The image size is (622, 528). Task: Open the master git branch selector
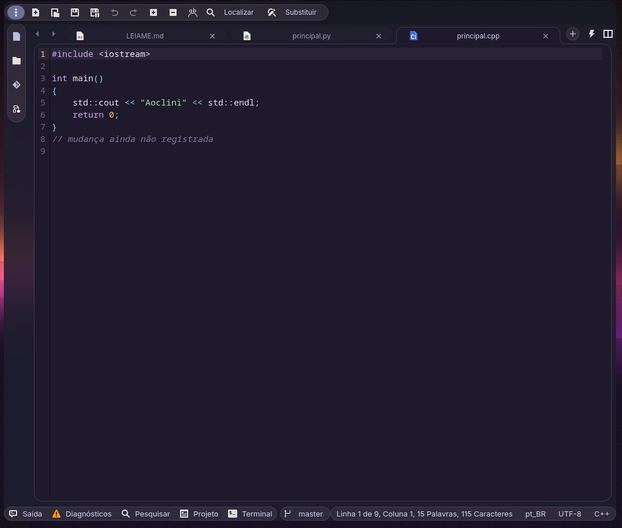pyautogui.click(x=304, y=514)
